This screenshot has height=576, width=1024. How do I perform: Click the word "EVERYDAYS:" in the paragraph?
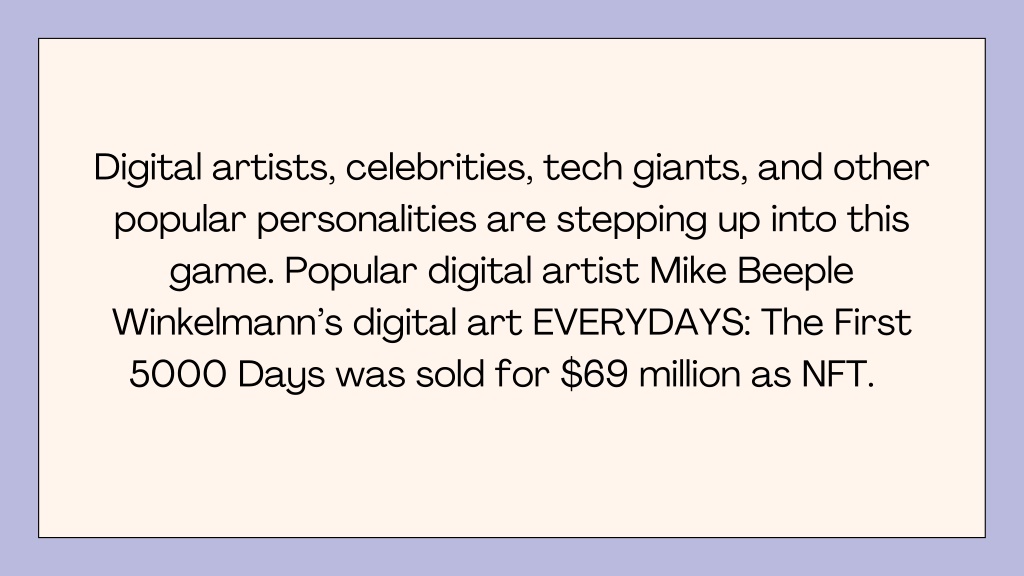pos(641,323)
